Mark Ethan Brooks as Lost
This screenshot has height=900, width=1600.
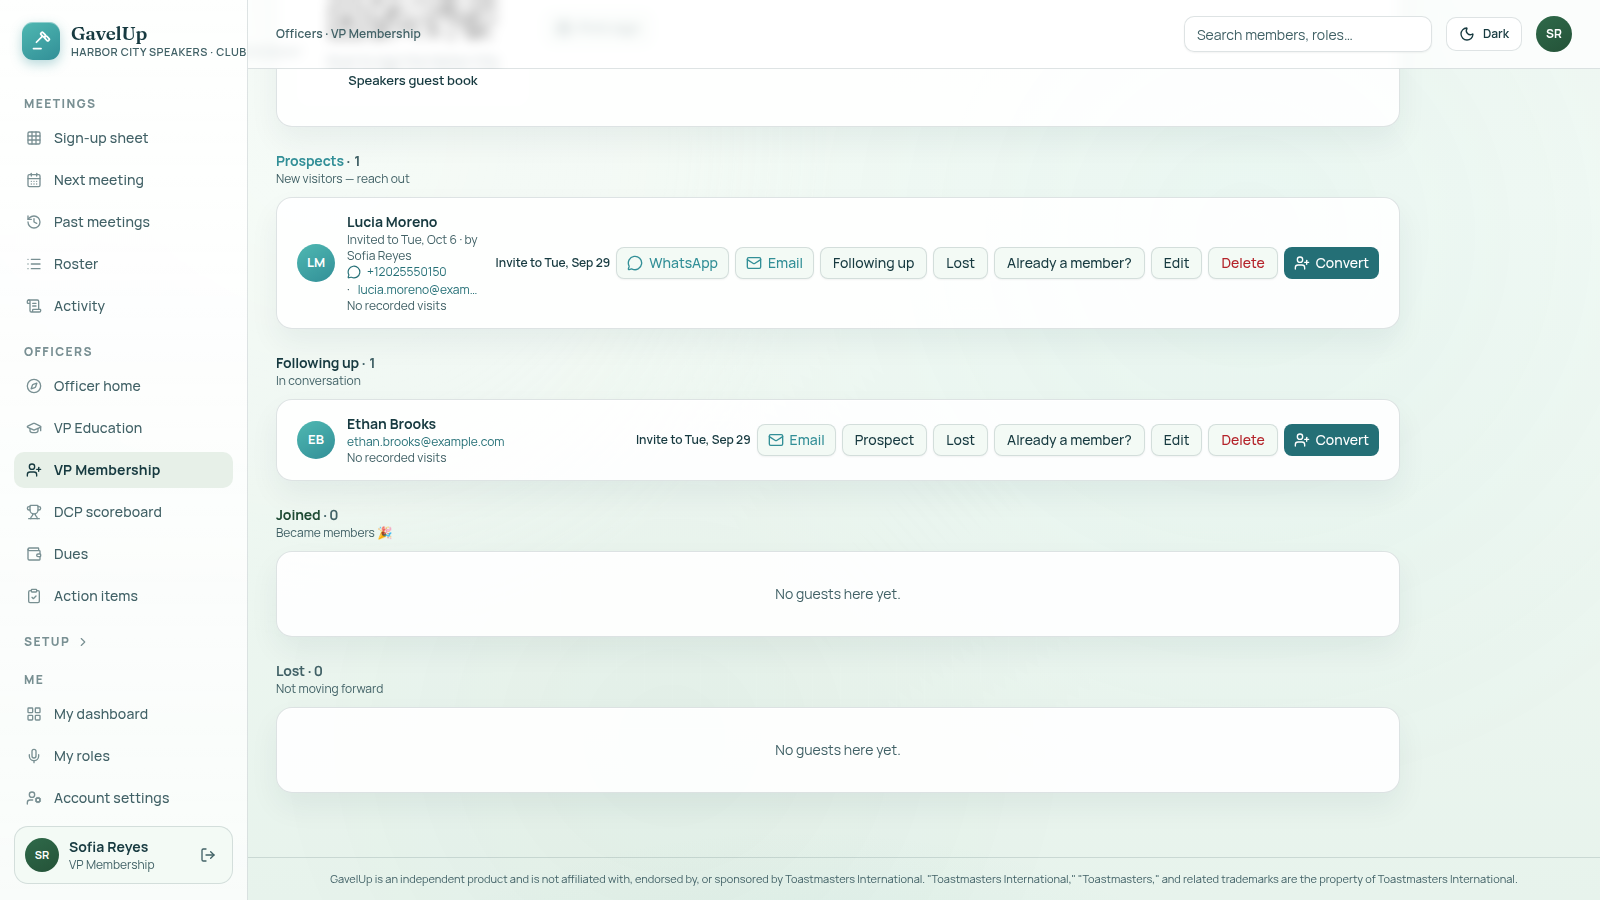tap(960, 440)
